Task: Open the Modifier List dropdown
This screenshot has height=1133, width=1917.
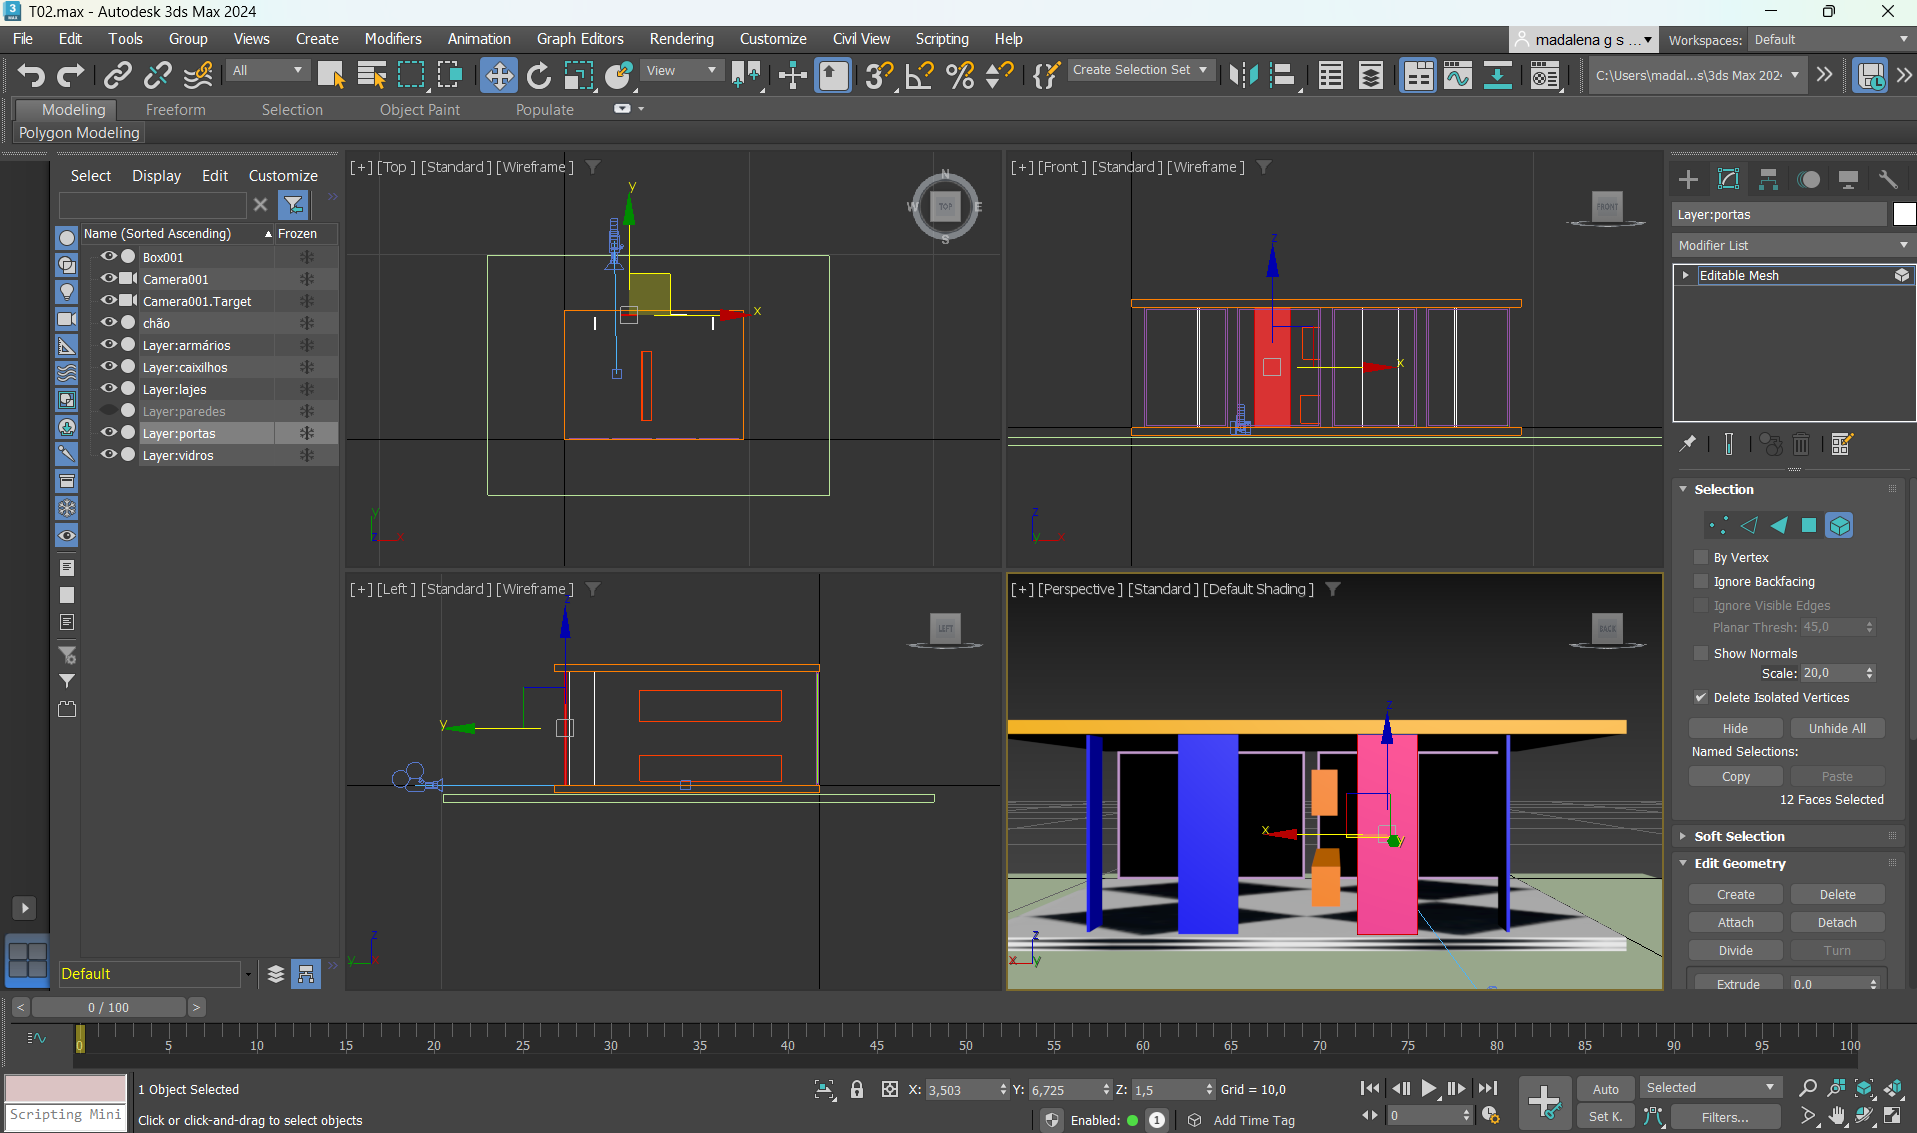Action: click(1792, 246)
